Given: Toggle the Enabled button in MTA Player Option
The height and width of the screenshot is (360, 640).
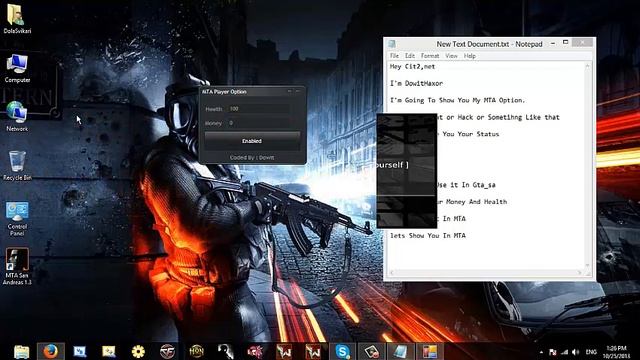Looking at the screenshot, I should [252, 141].
